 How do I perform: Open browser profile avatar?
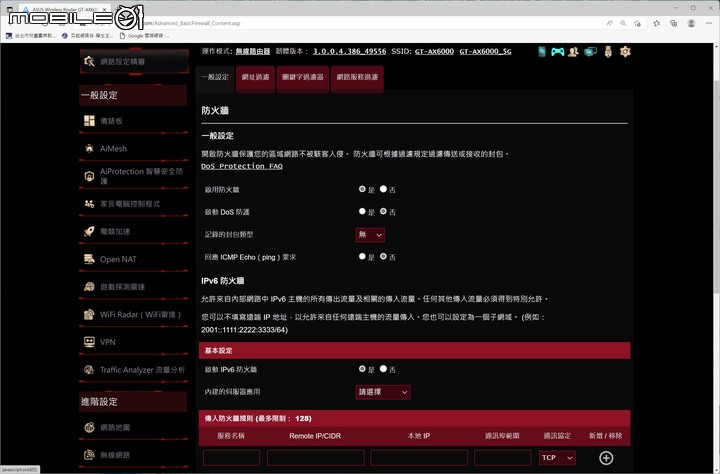pos(691,23)
